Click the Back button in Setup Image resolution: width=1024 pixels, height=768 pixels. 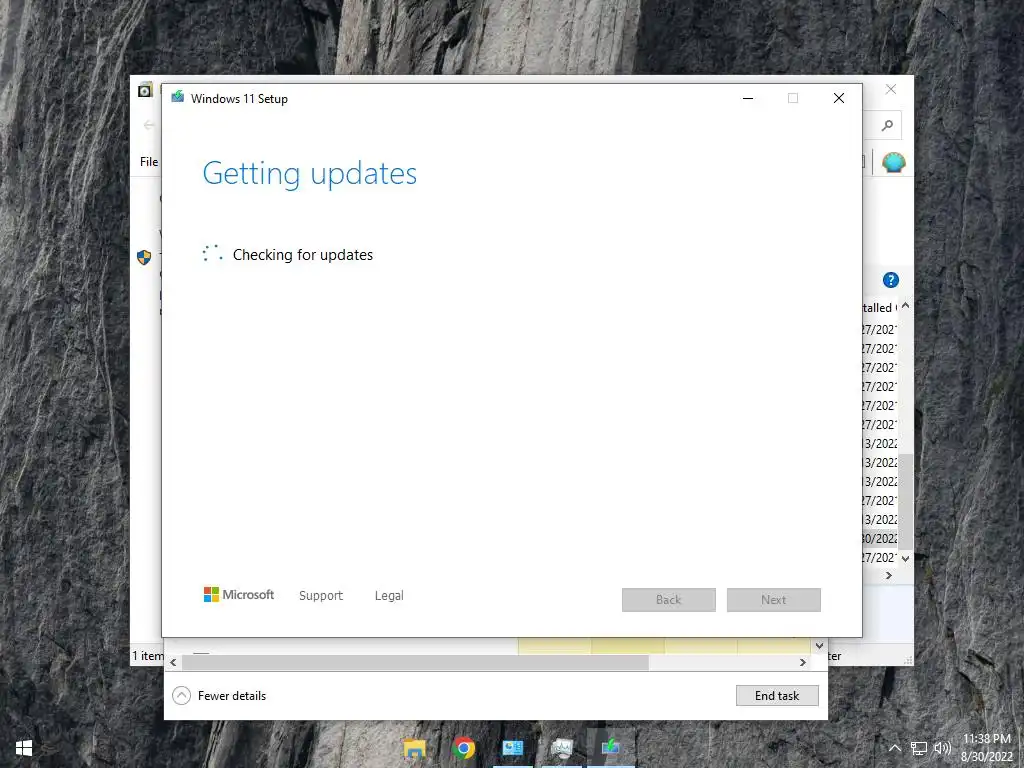[669, 600]
